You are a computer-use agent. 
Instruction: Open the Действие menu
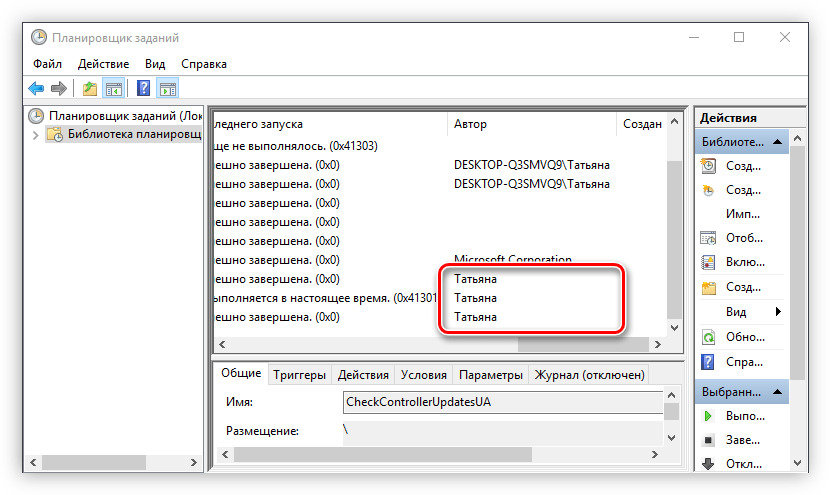pos(103,64)
